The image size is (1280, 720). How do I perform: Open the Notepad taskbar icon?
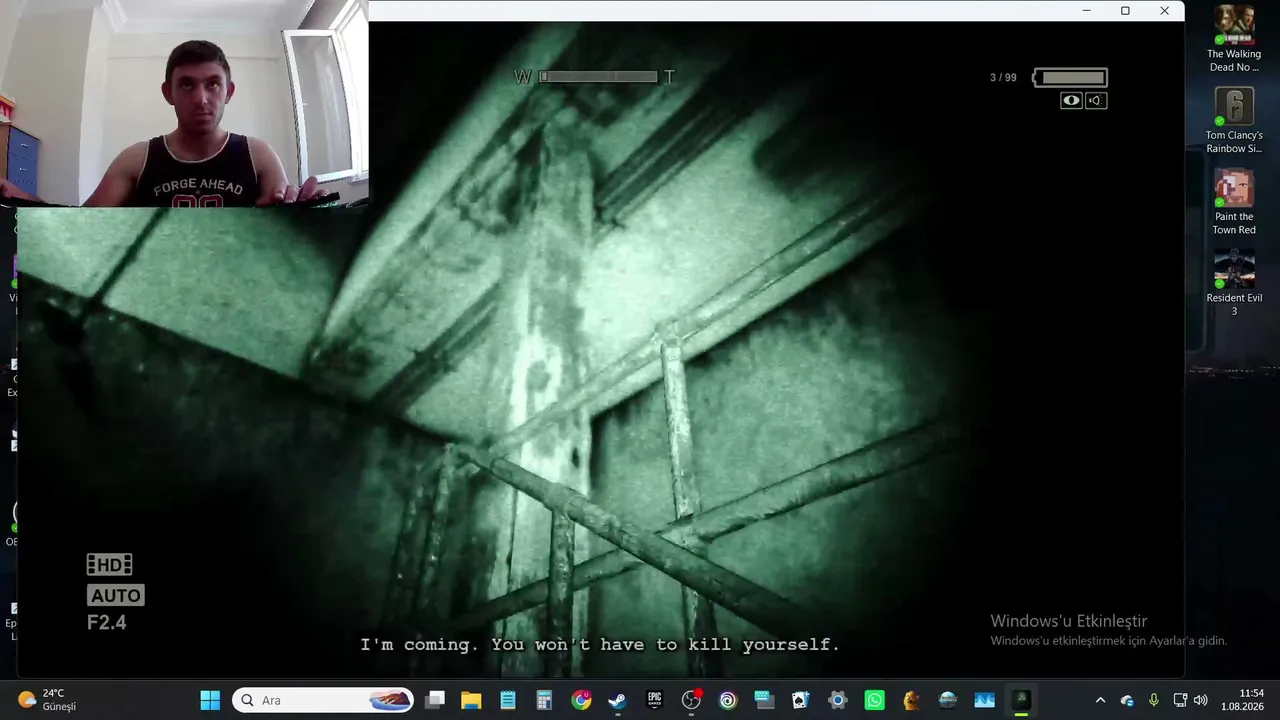tap(508, 700)
